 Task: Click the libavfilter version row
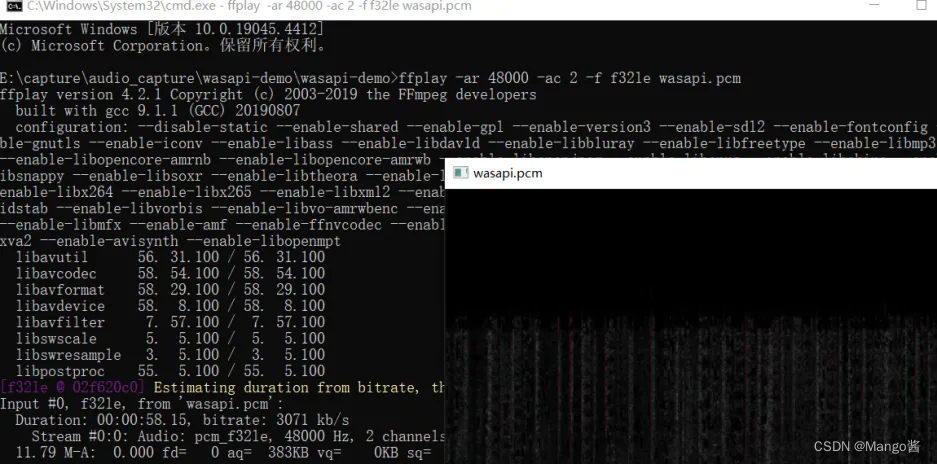pyautogui.click(x=170, y=322)
